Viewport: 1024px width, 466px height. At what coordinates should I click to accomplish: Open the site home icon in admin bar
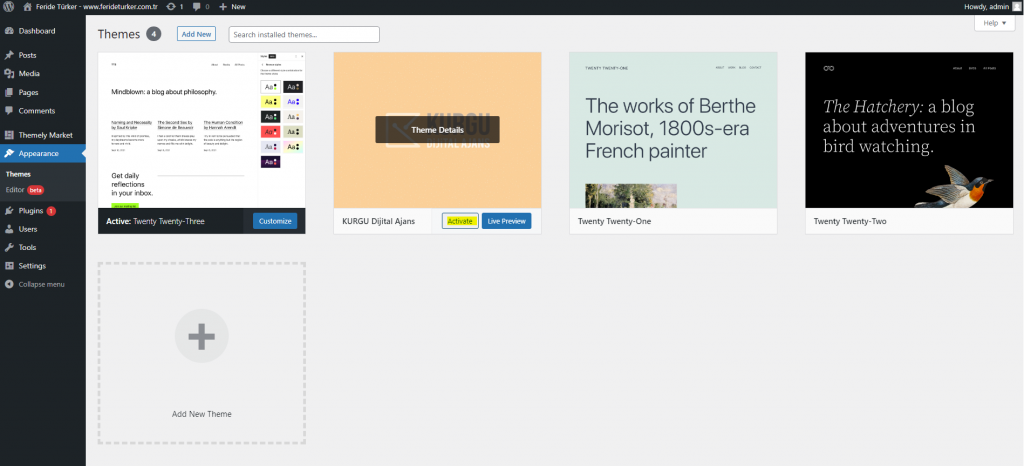[27, 7]
